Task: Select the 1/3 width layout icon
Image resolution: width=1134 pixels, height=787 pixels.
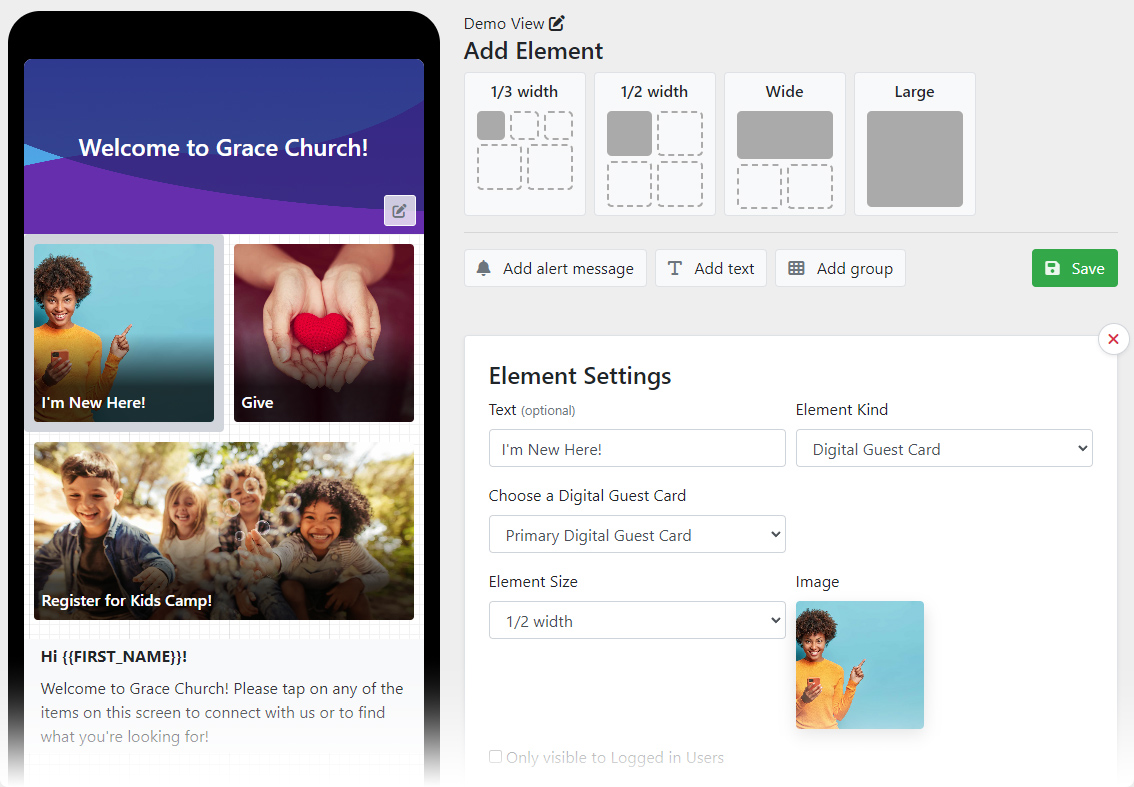Action: pyautogui.click(x=524, y=144)
